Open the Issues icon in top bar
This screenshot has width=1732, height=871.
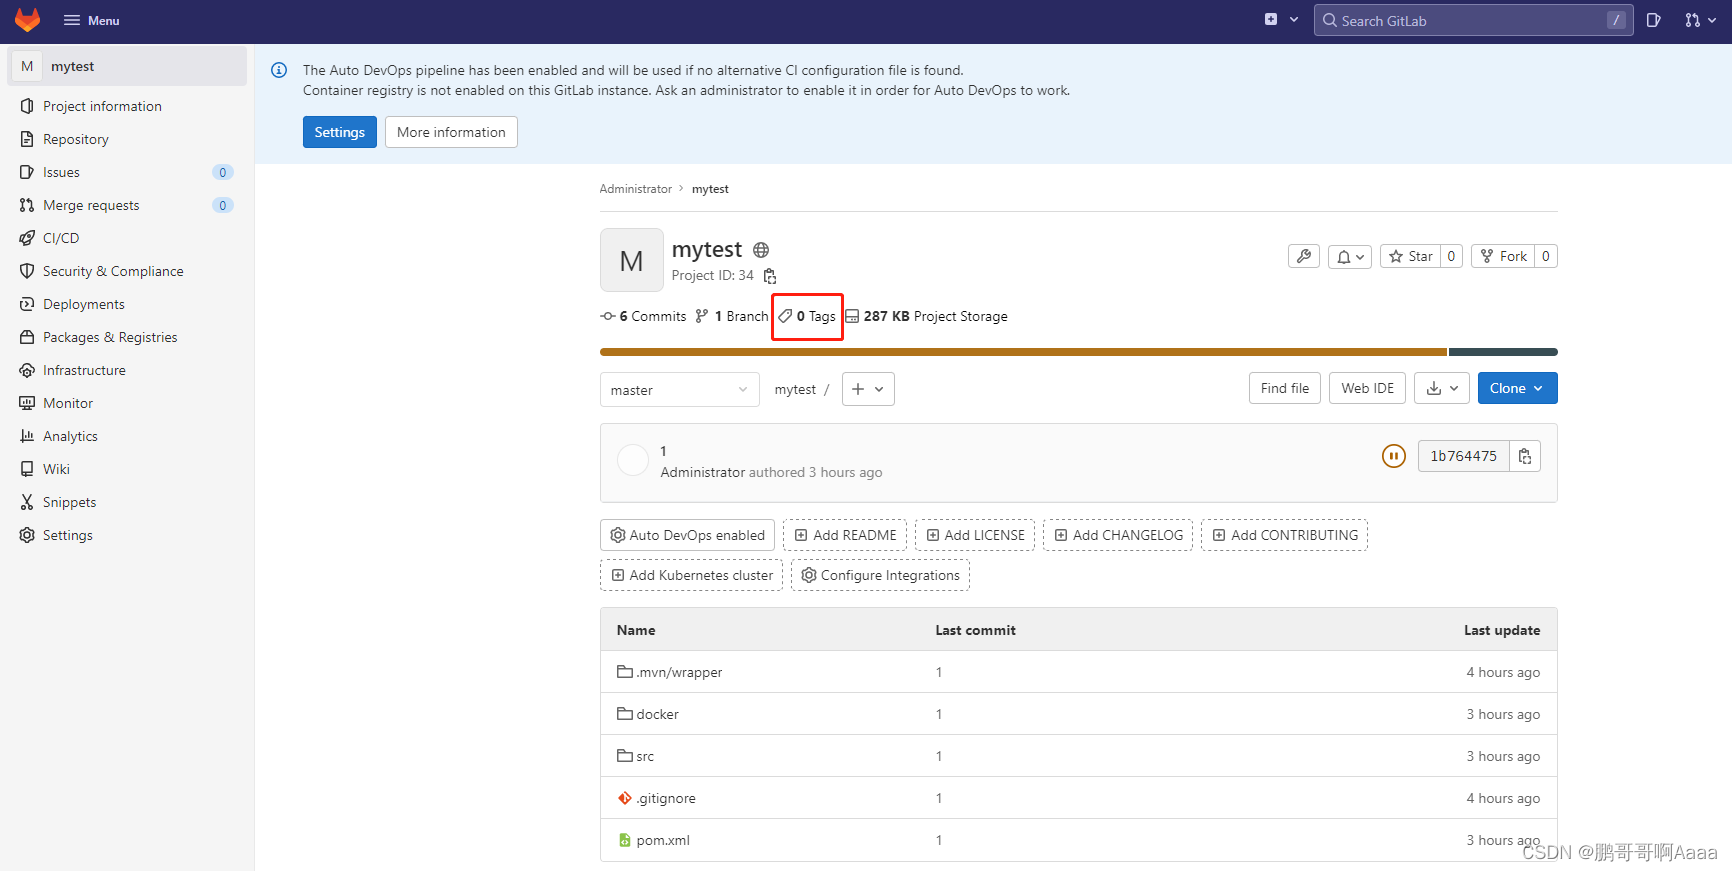point(1653,20)
